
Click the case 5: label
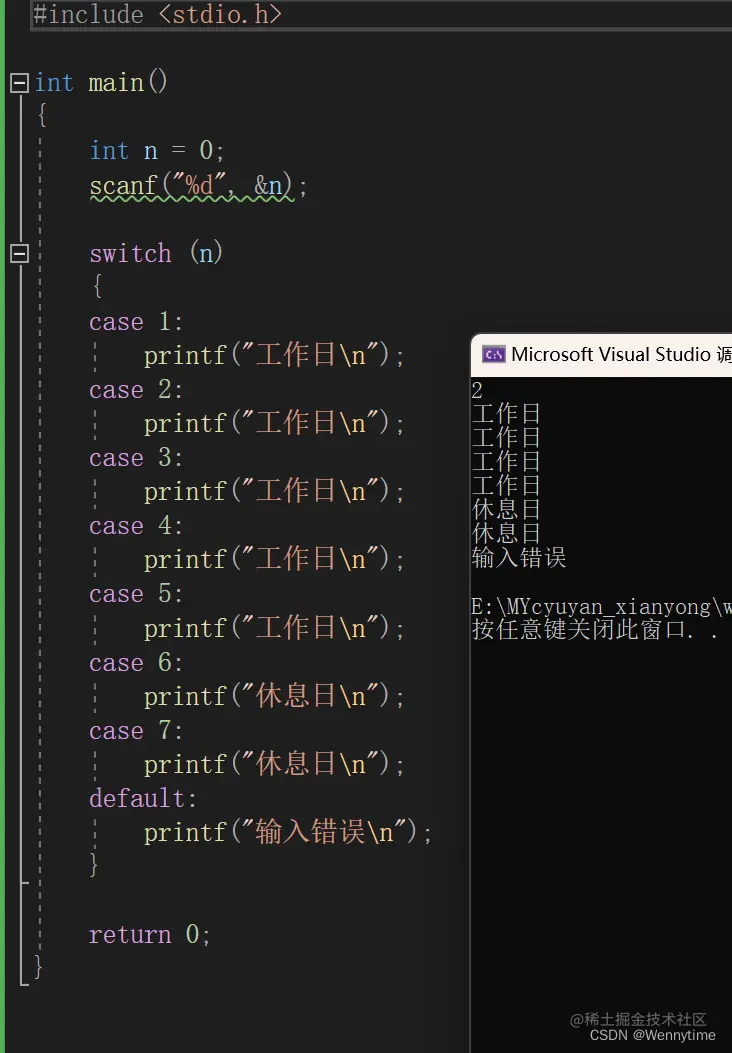coord(136,594)
